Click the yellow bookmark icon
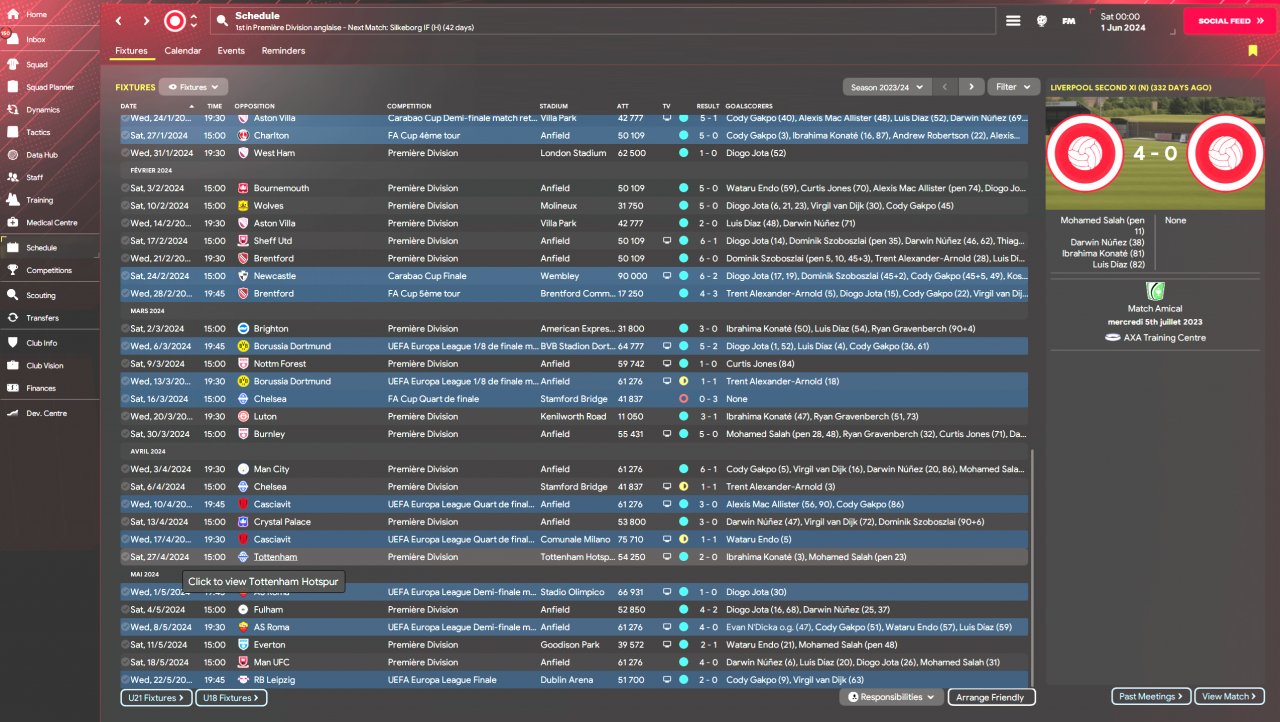Viewport: 1280px width, 722px height. (1253, 51)
